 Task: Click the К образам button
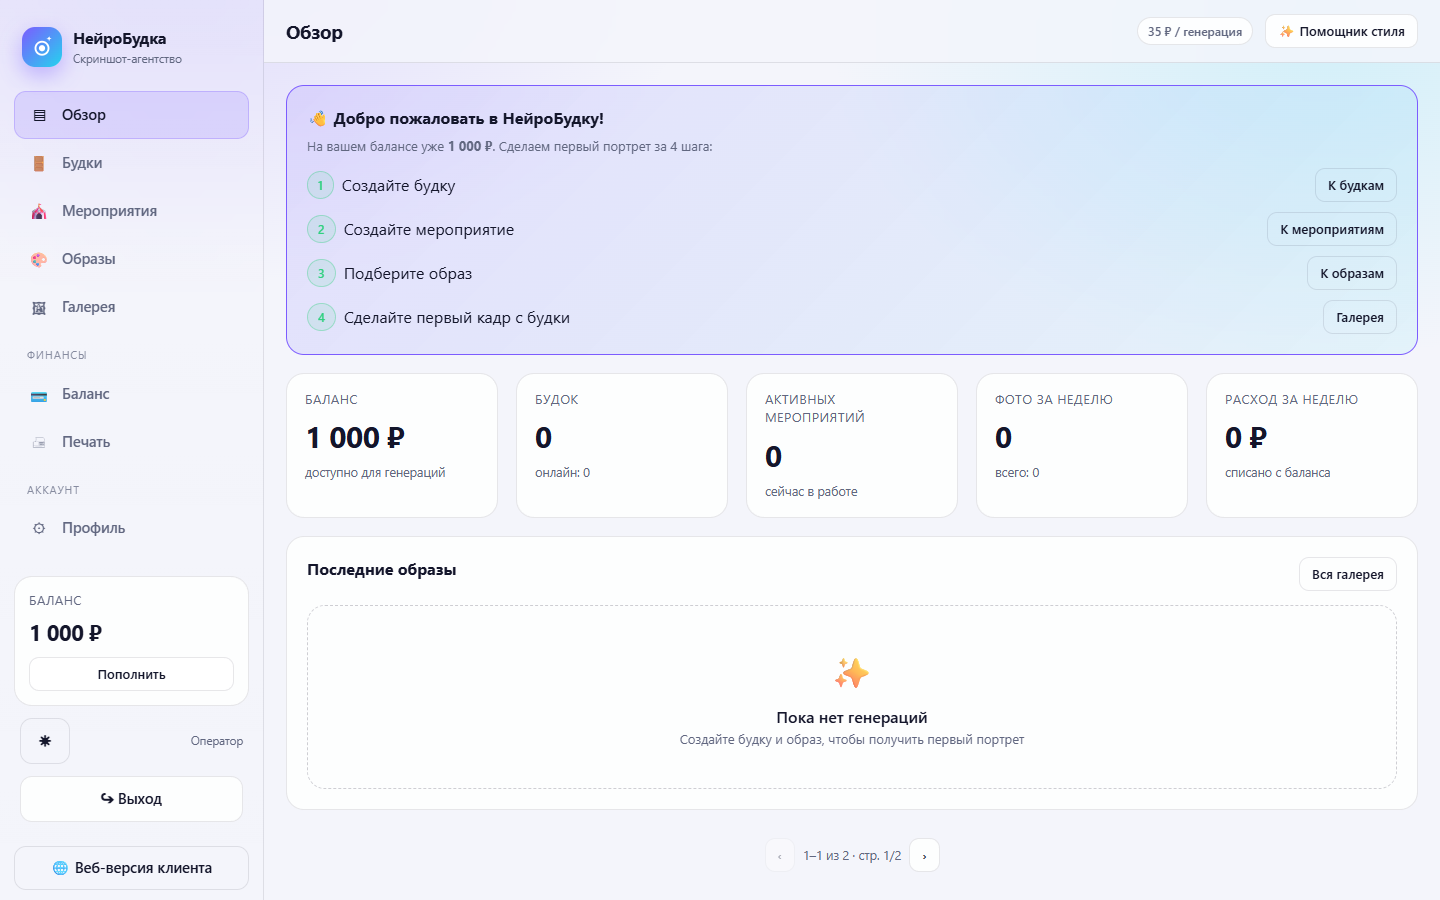[1352, 273]
